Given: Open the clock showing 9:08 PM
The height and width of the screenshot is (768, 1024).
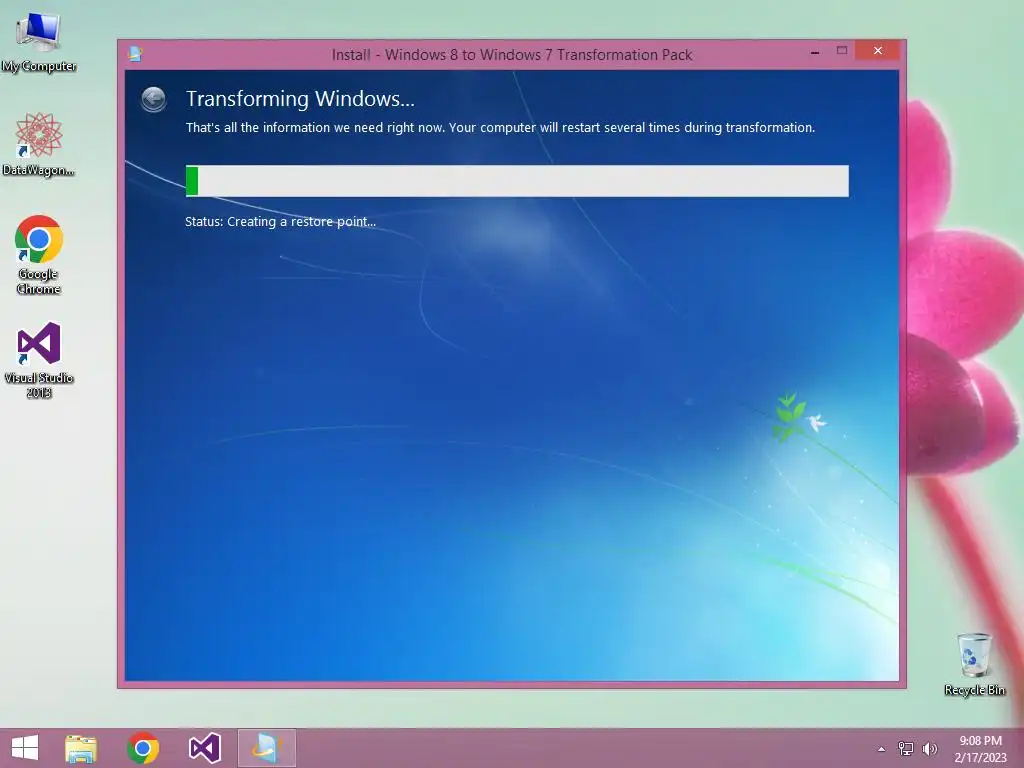Looking at the screenshot, I should click(980, 749).
